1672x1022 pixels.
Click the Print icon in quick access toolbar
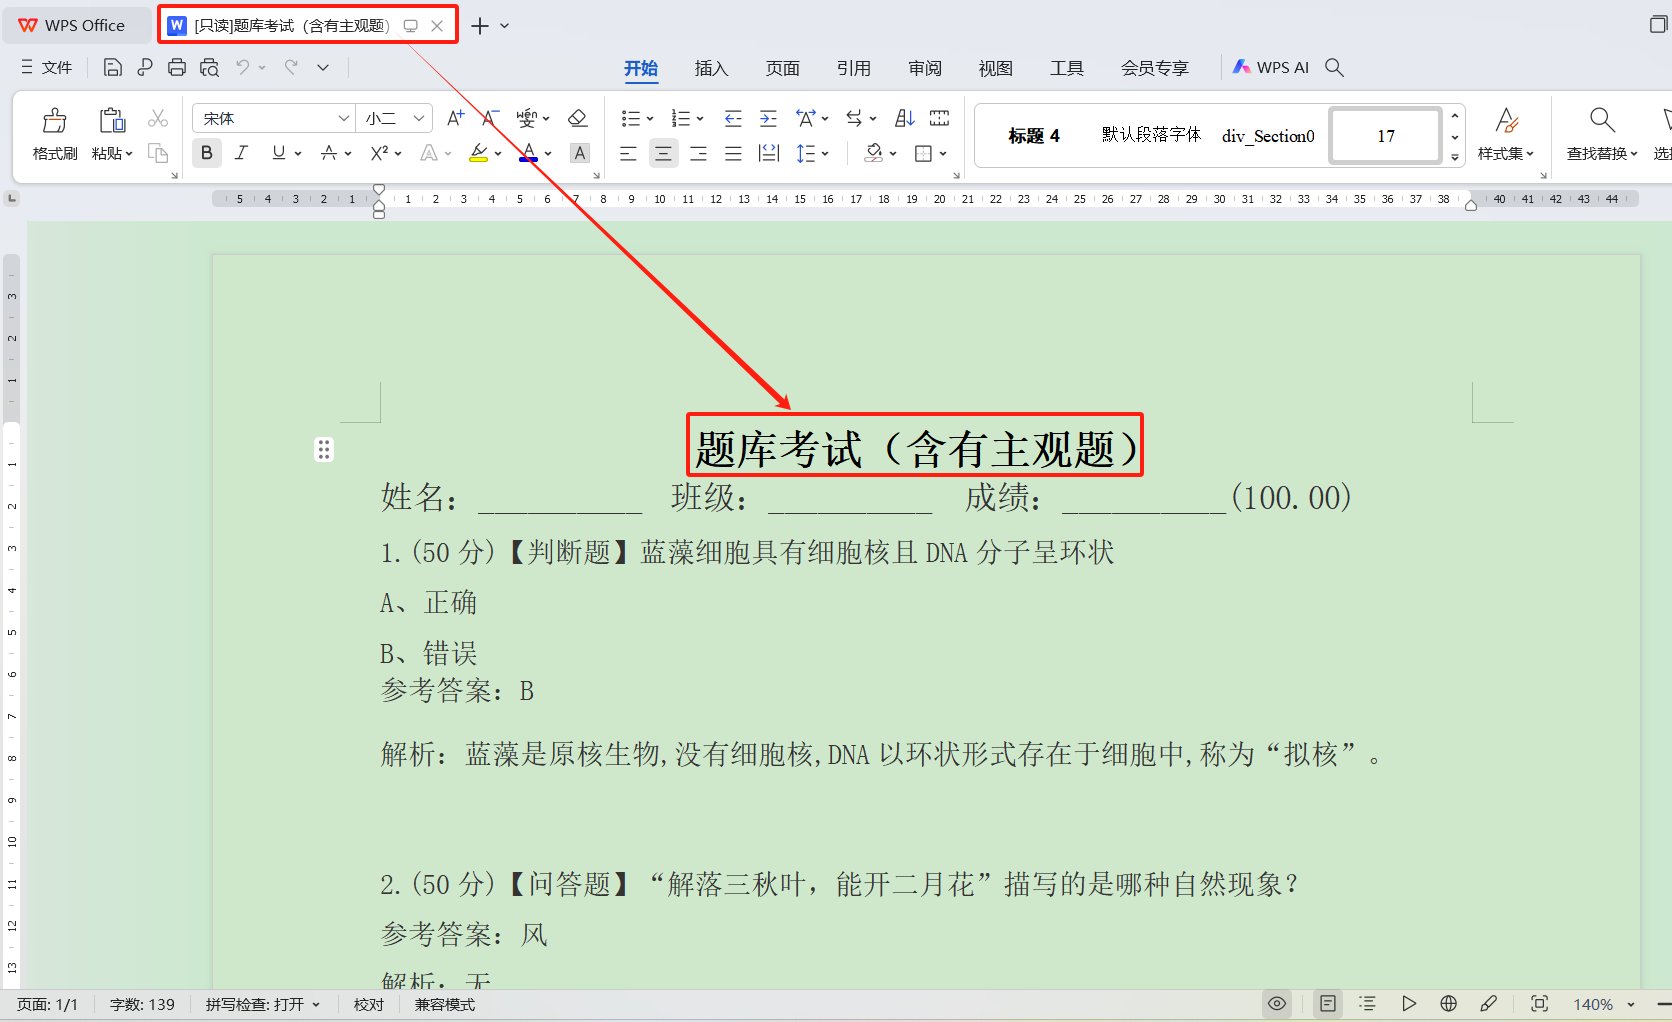point(177,67)
